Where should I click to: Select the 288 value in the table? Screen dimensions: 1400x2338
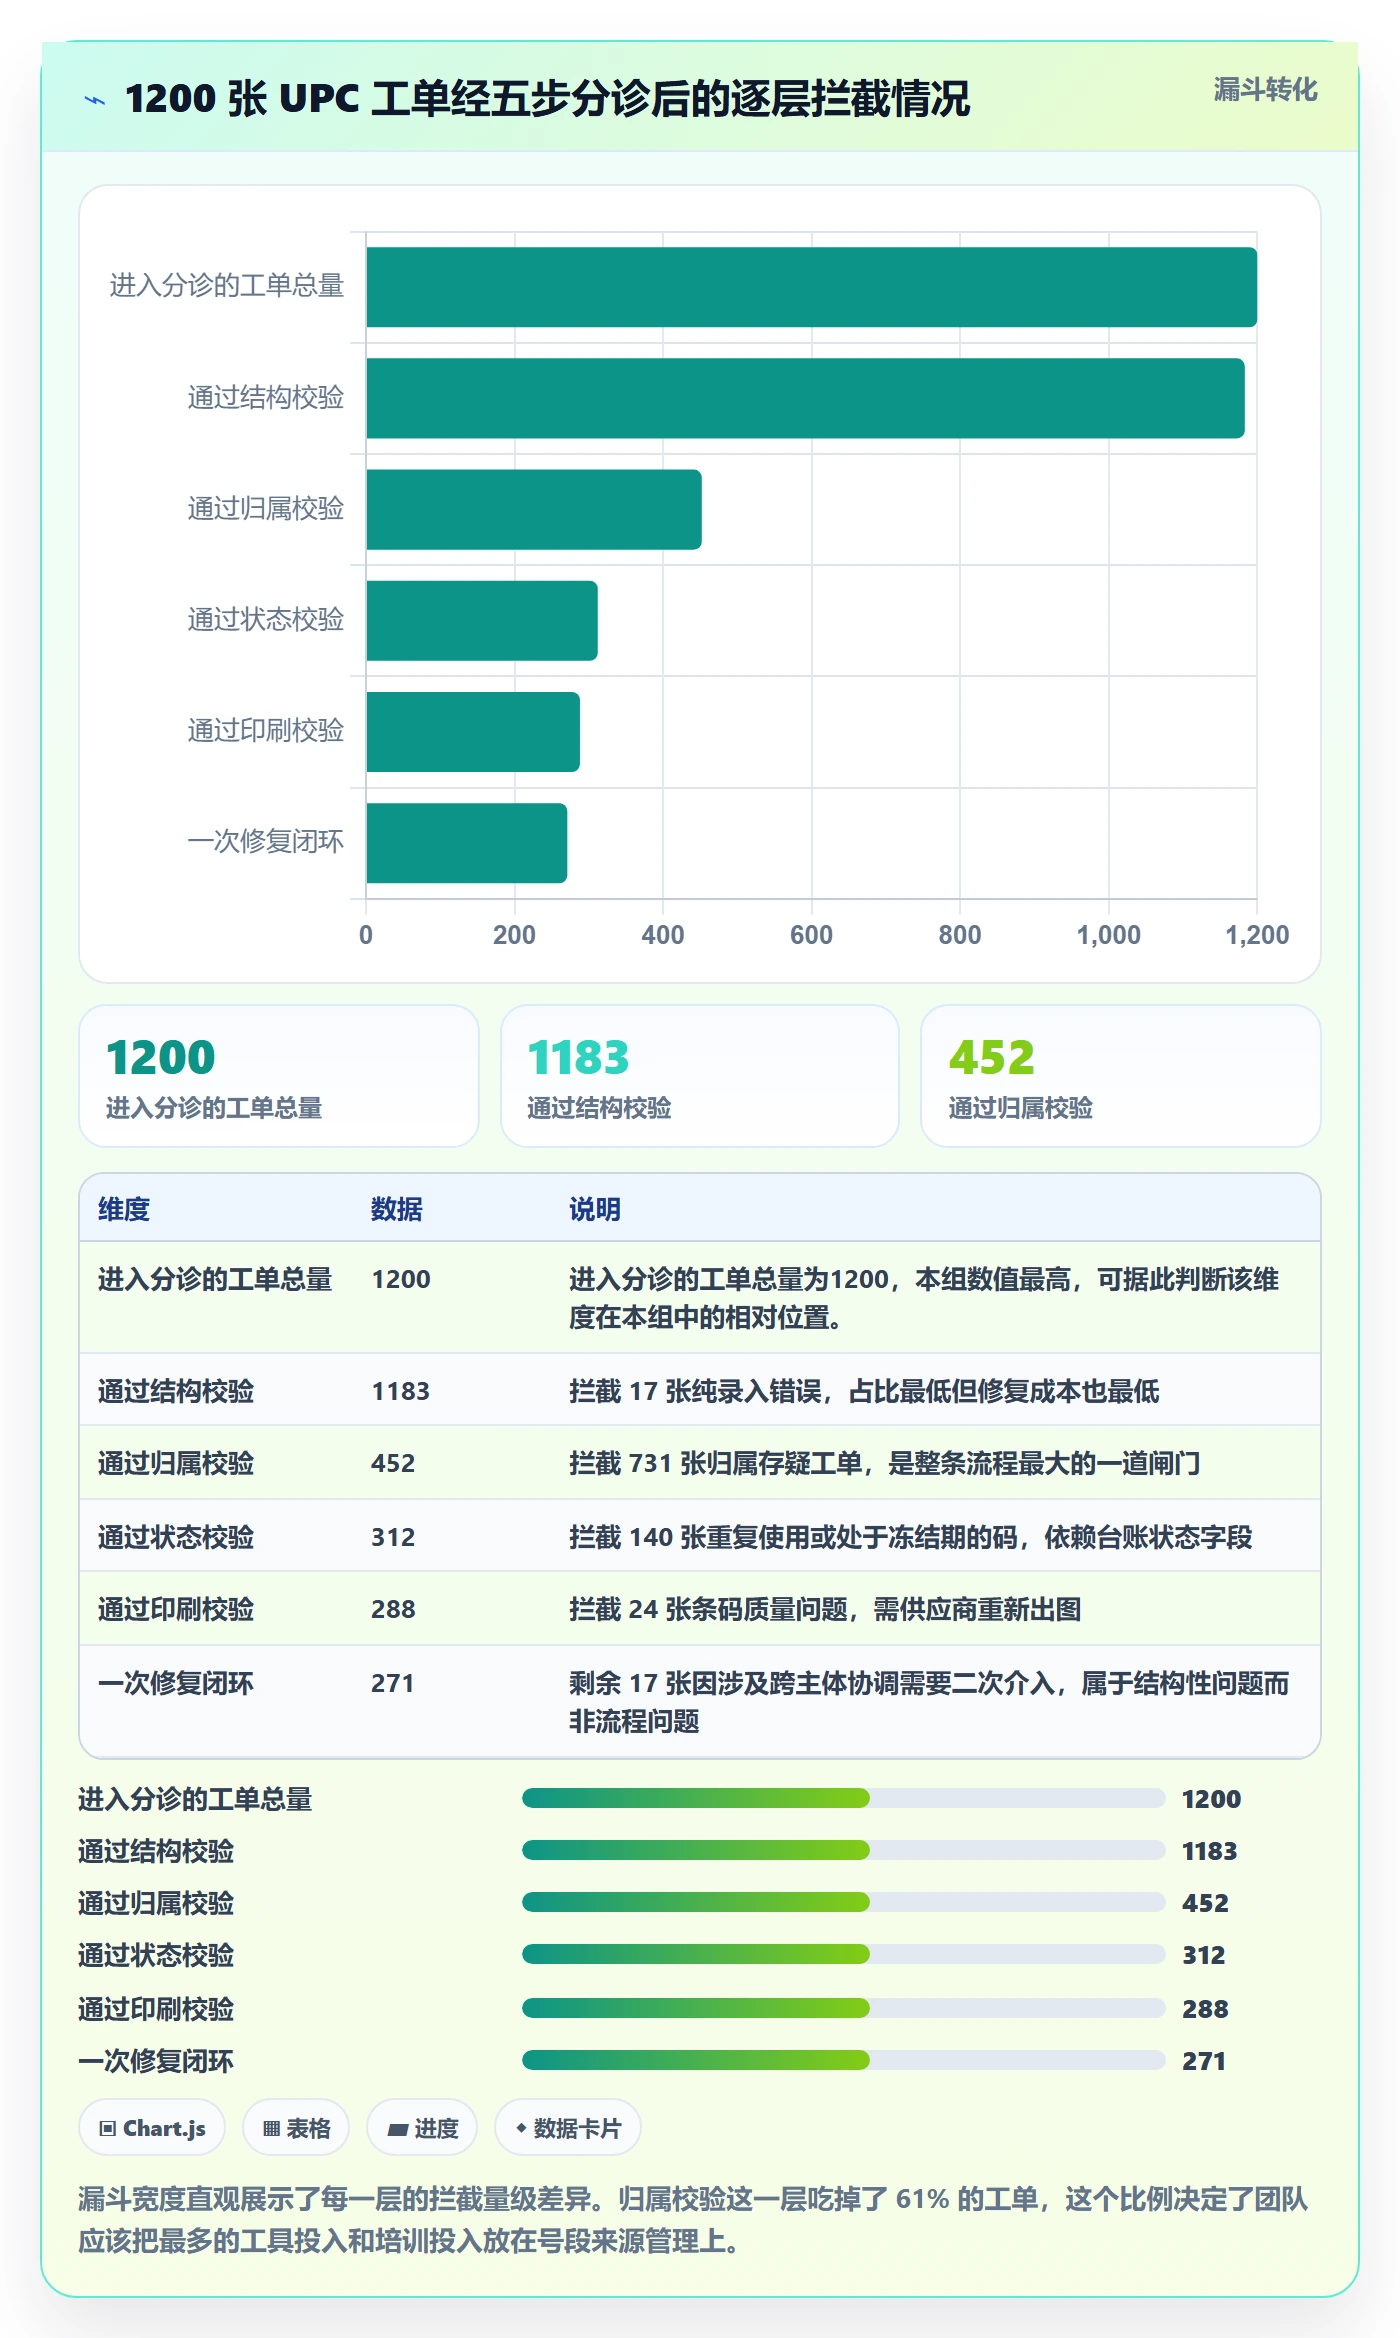coord(393,1609)
